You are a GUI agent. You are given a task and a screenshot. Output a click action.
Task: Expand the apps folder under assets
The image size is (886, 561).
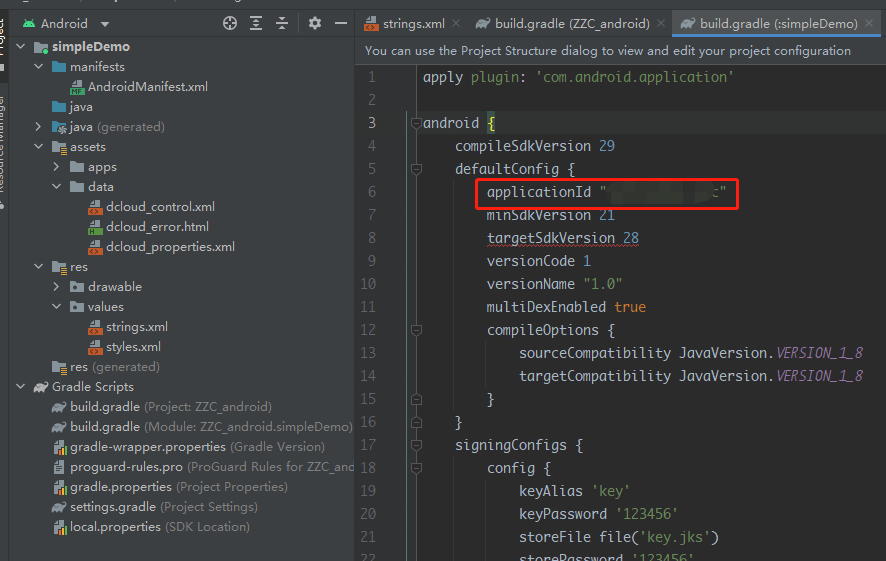click(x=56, y=167)
